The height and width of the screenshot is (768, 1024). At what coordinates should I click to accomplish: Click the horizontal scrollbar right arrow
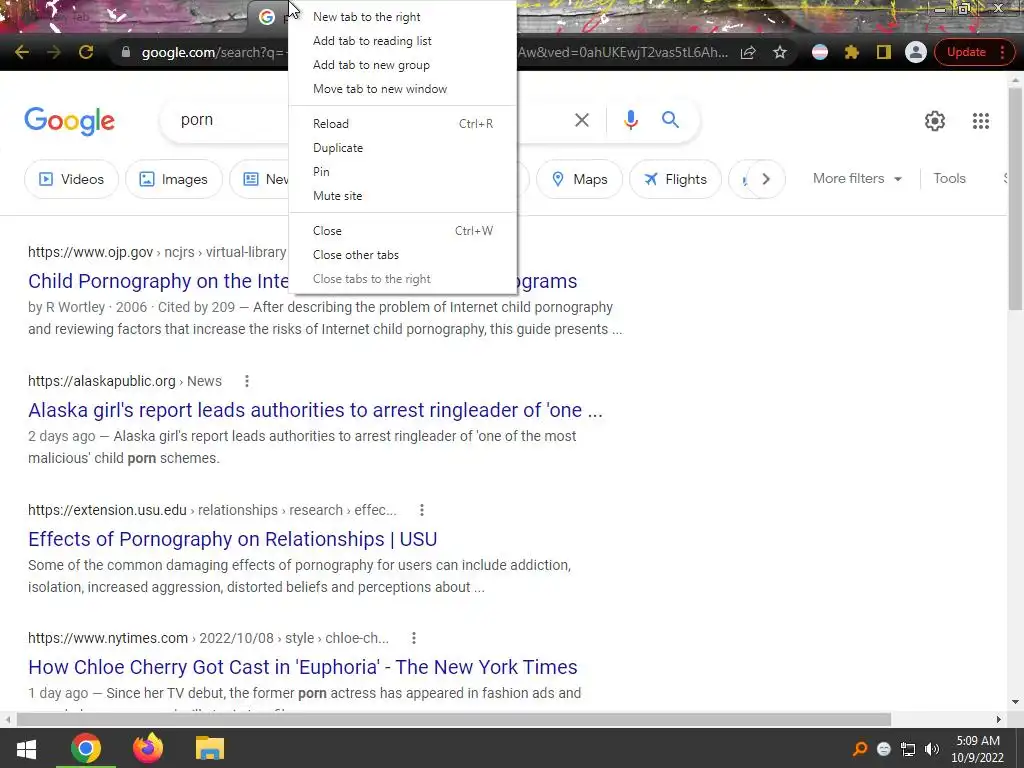tap(999, 719)
